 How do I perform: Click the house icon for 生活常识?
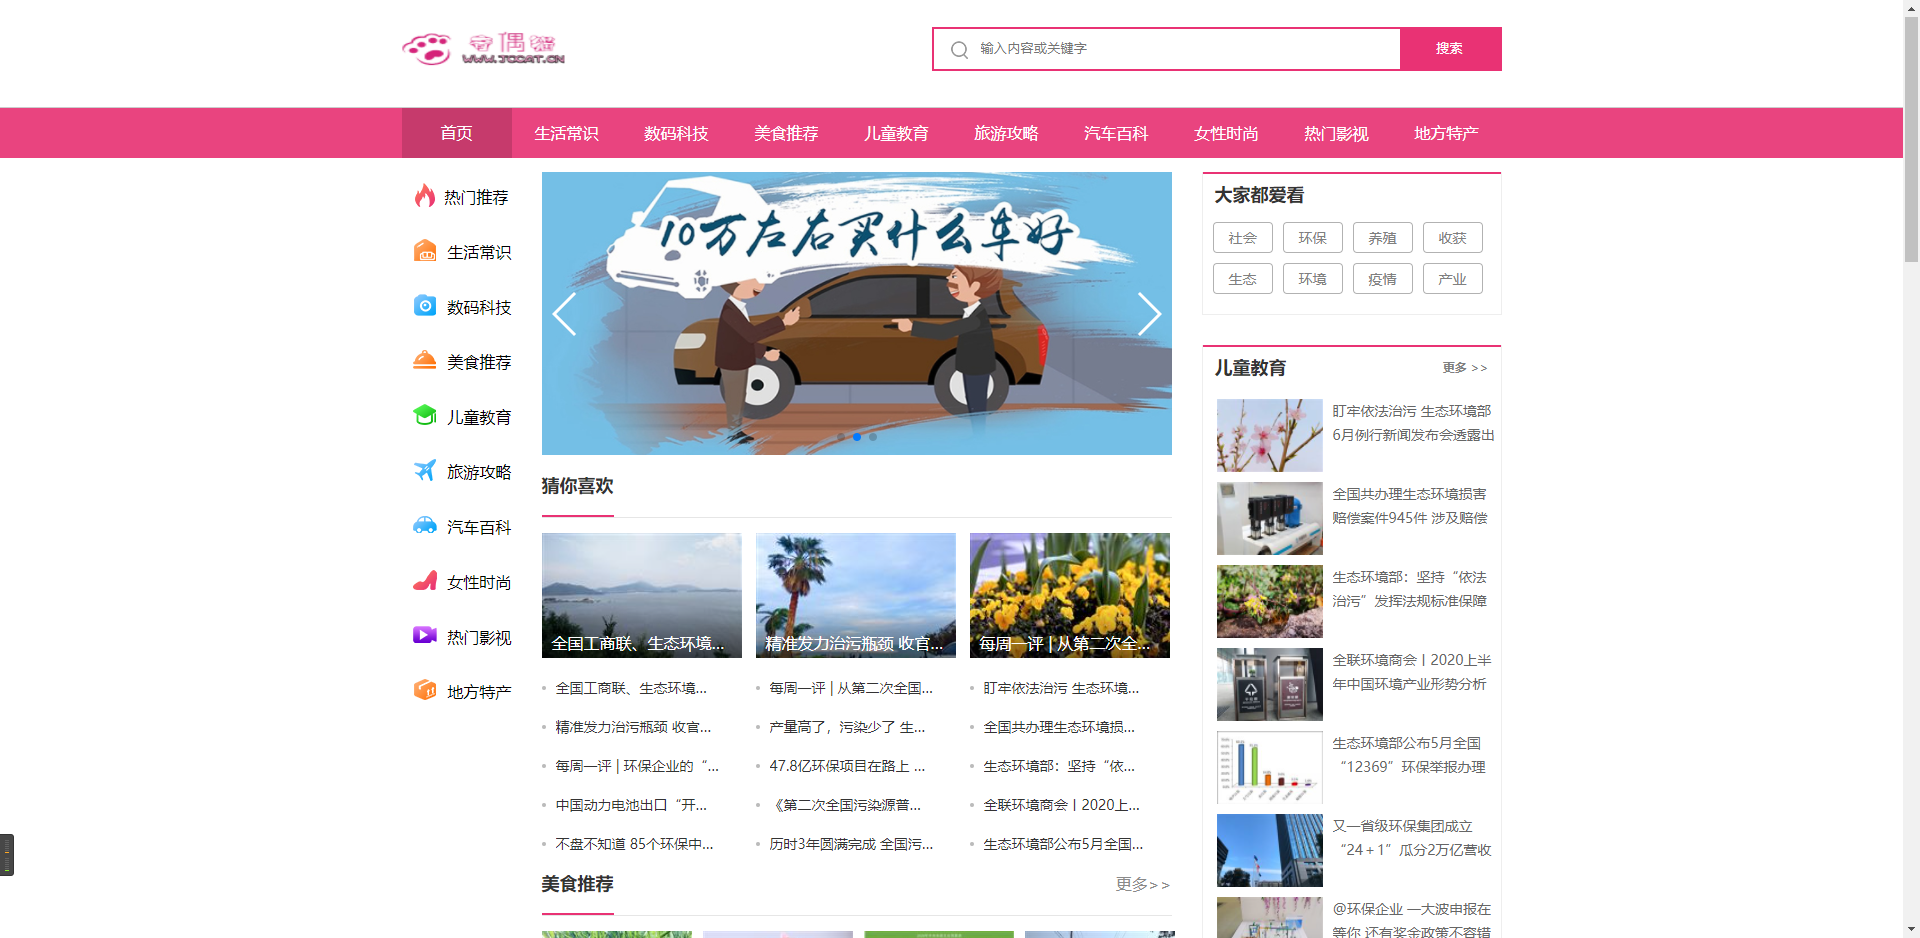(425, 251)
